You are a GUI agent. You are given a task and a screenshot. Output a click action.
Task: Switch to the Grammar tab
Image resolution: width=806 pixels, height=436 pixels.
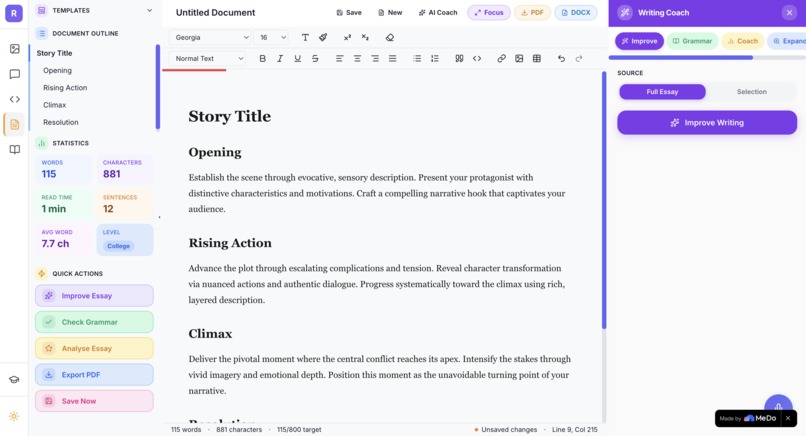[692, 41]
